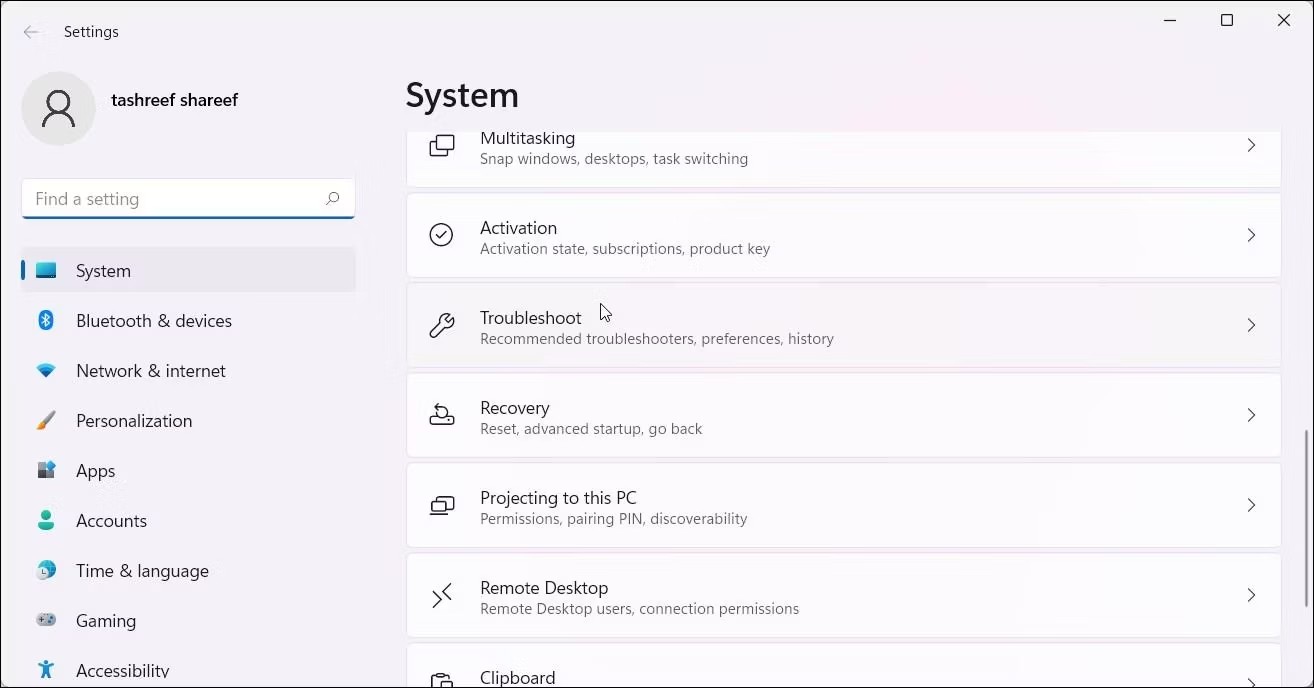Click the back arrow button

click(31, 31)
